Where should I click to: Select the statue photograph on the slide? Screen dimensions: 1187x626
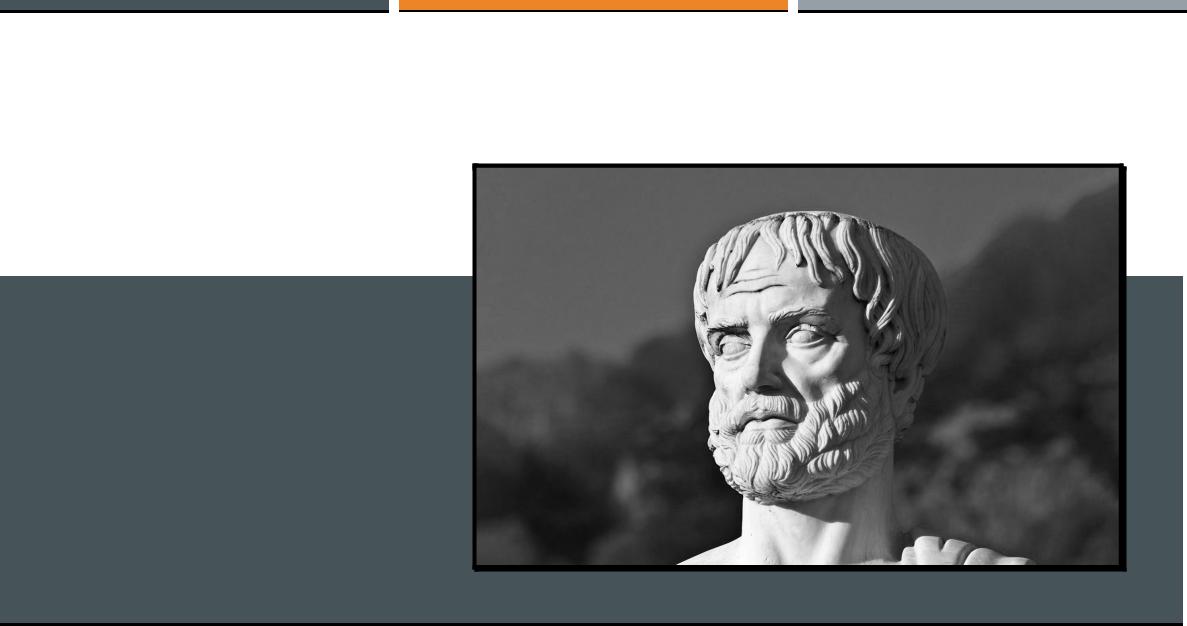click(x=799, y=366)
